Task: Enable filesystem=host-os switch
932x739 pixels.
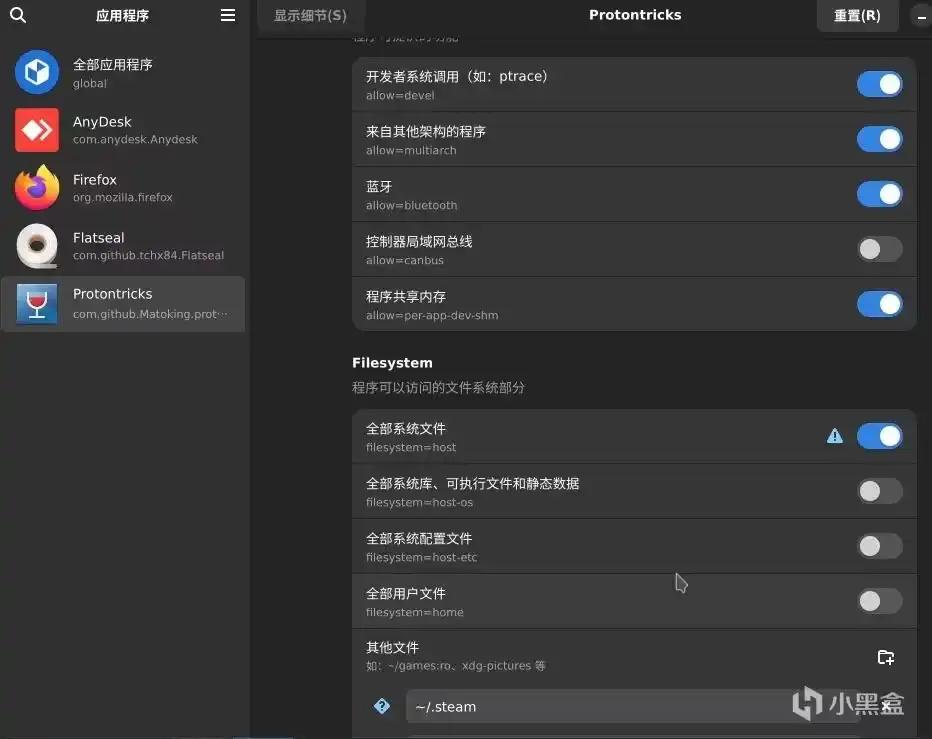Action: pyautogui.click(x=880, y=491)
